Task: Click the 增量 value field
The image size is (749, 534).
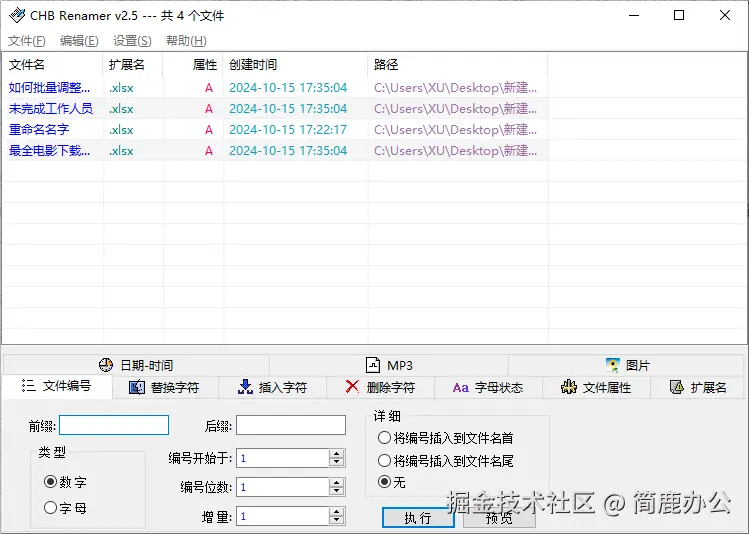Action: click(283, 516)
